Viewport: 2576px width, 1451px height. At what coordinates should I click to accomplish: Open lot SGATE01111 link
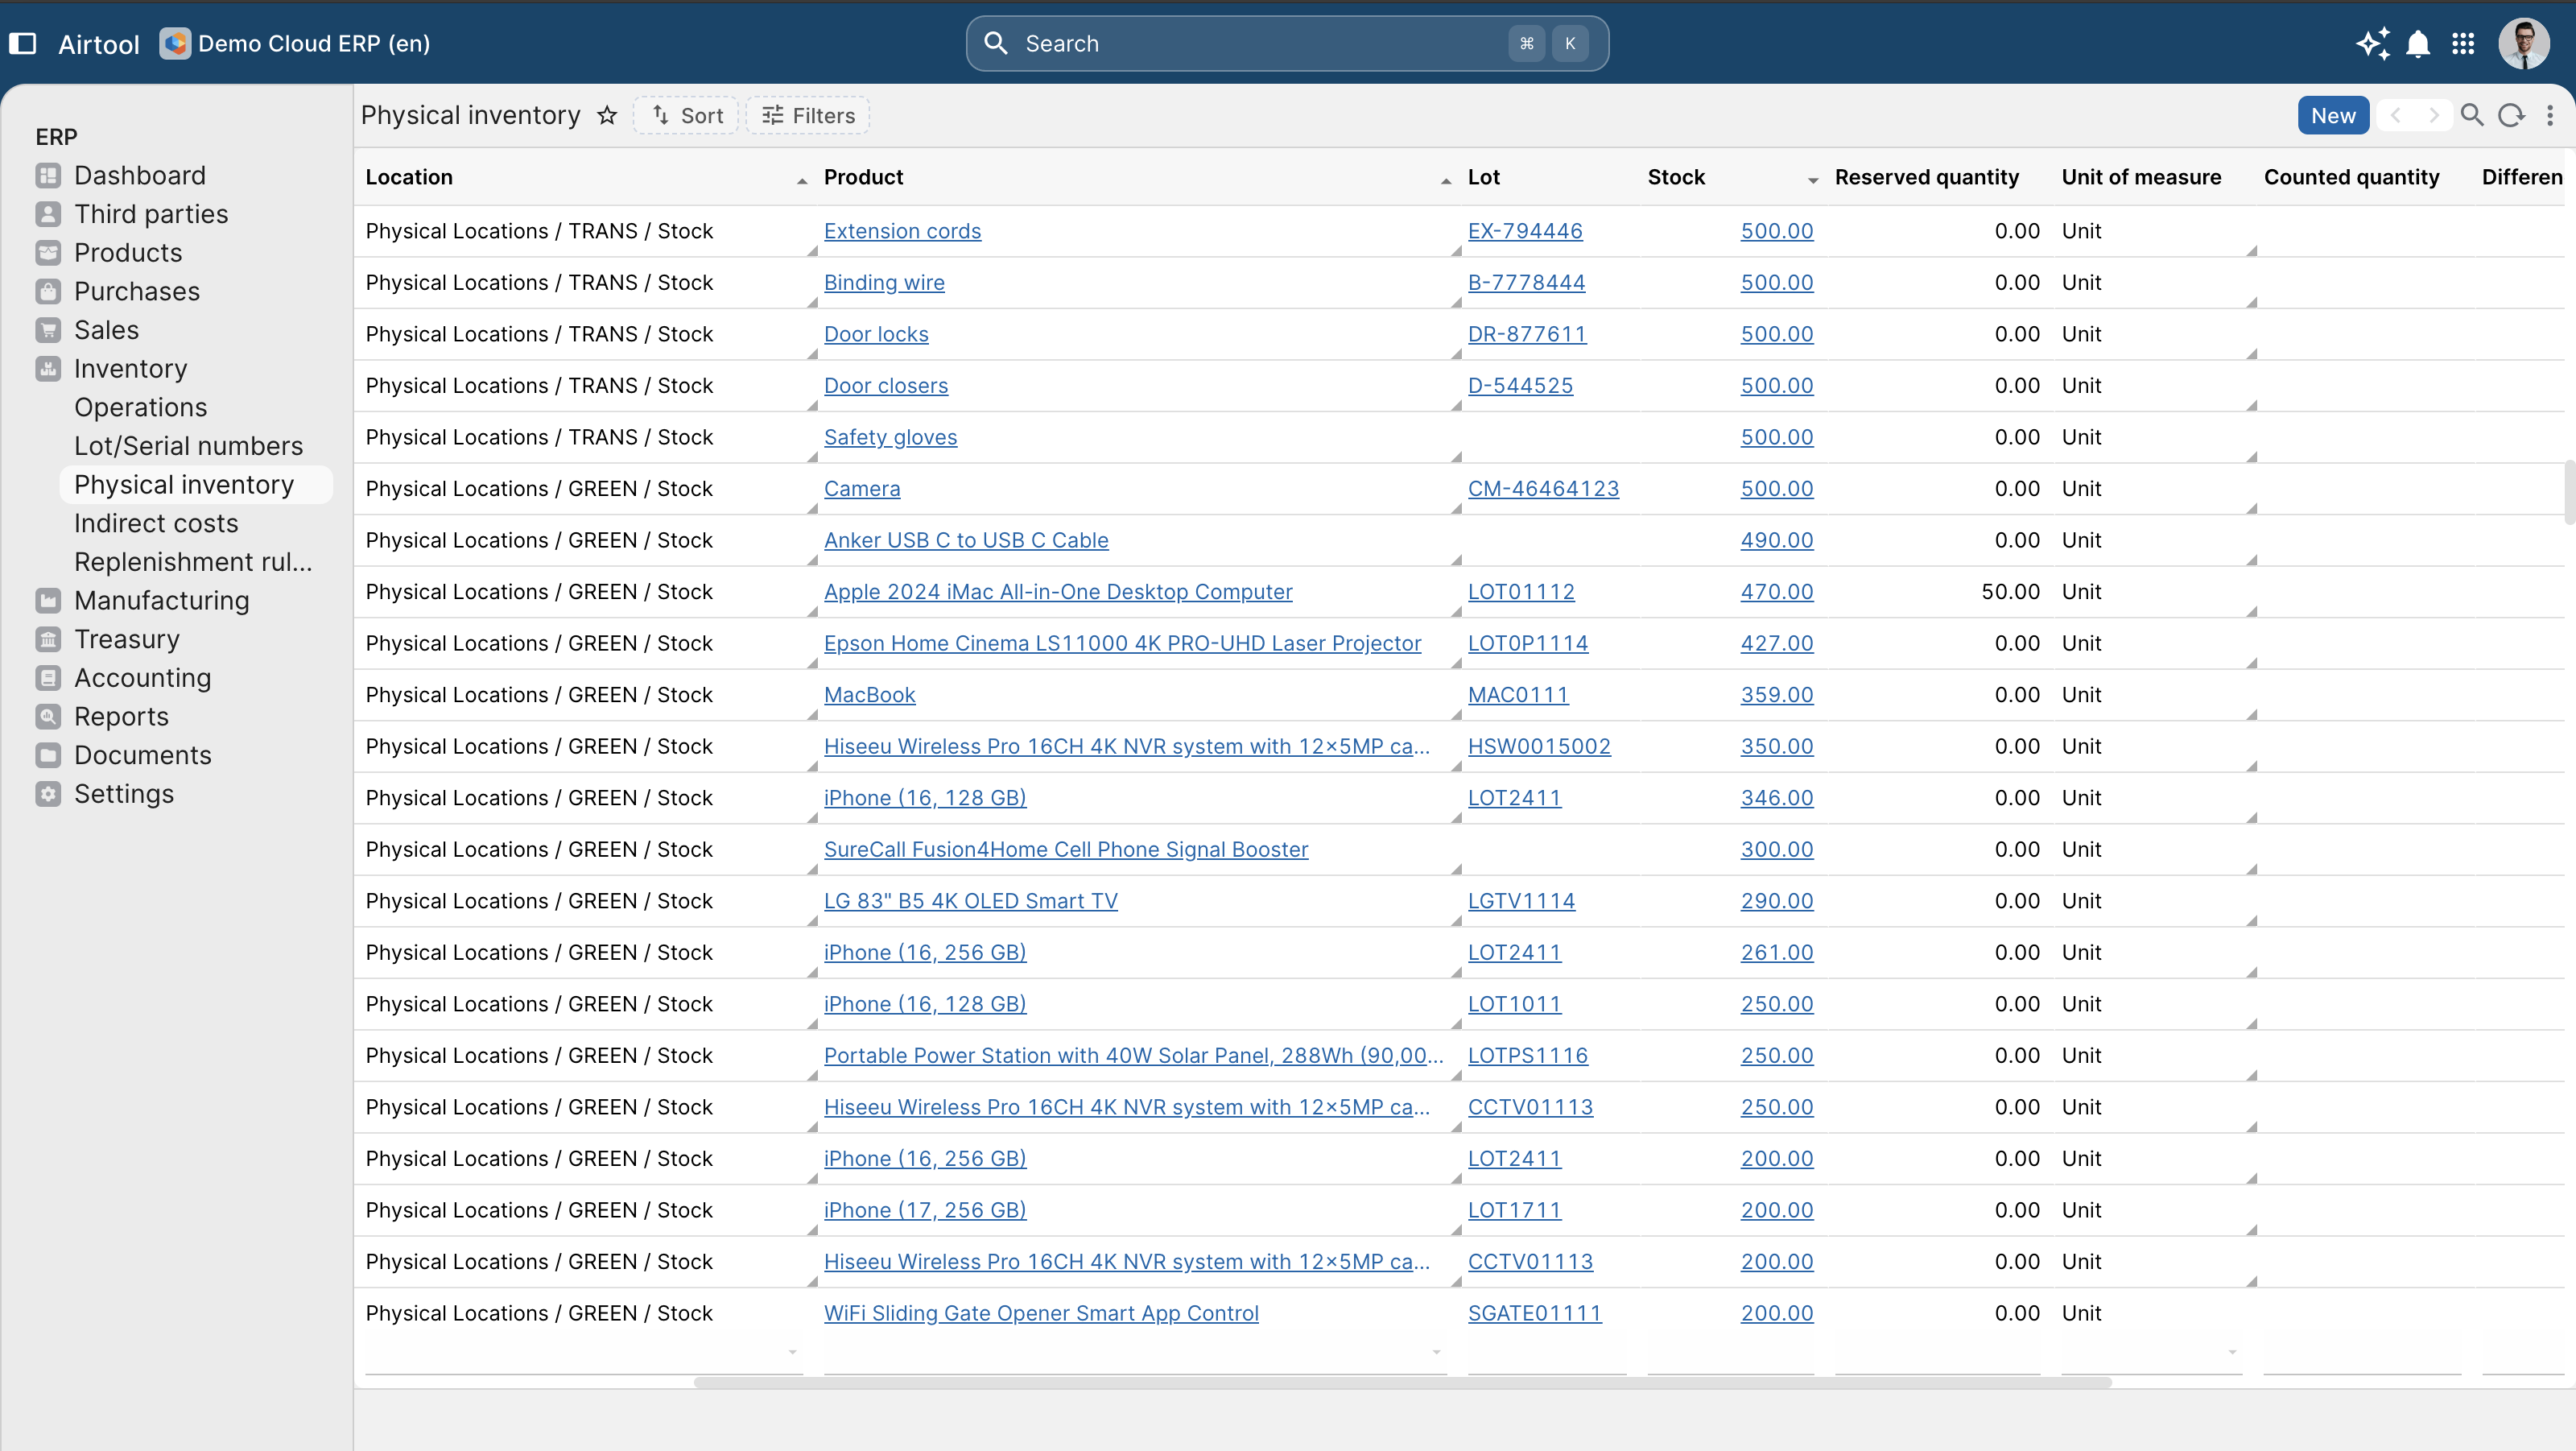tap(1534, 1313)
